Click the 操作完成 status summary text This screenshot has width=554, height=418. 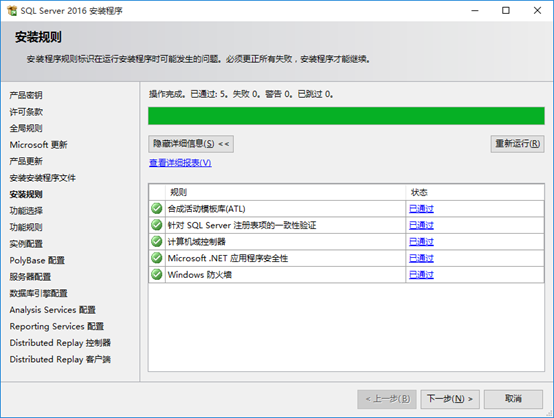241,94
